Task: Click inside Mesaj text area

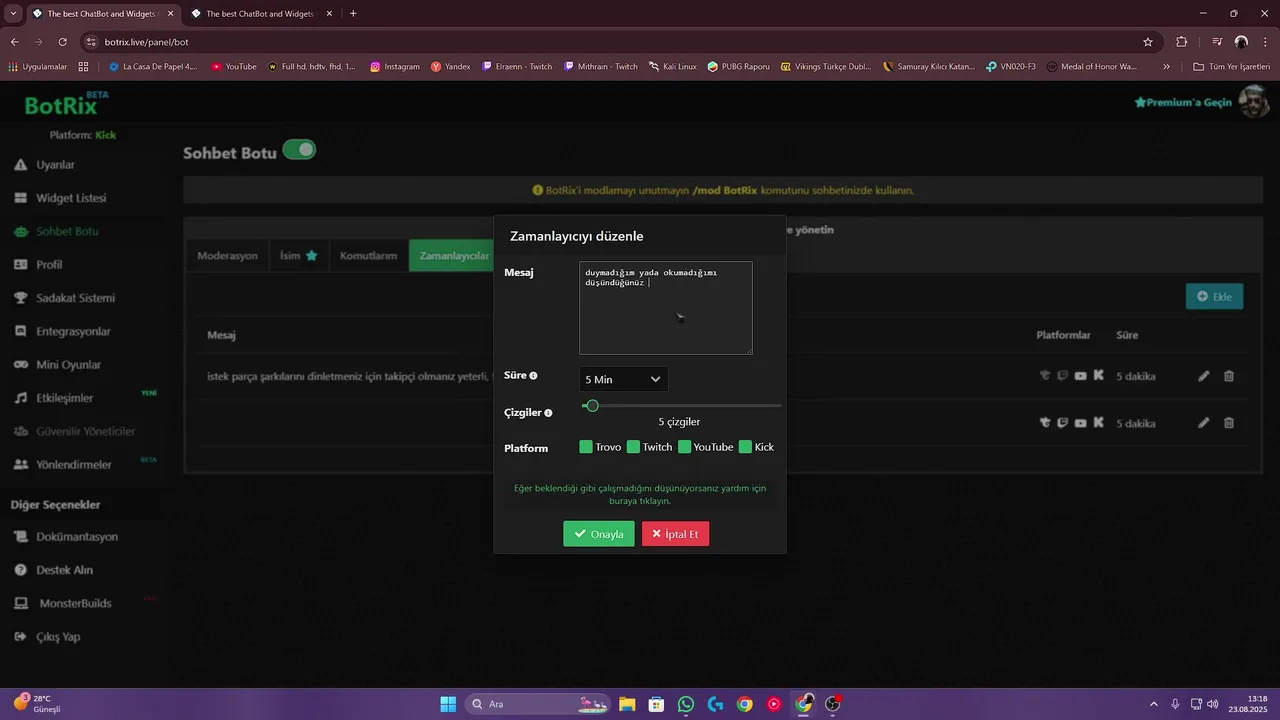Action: click(666, 308)
